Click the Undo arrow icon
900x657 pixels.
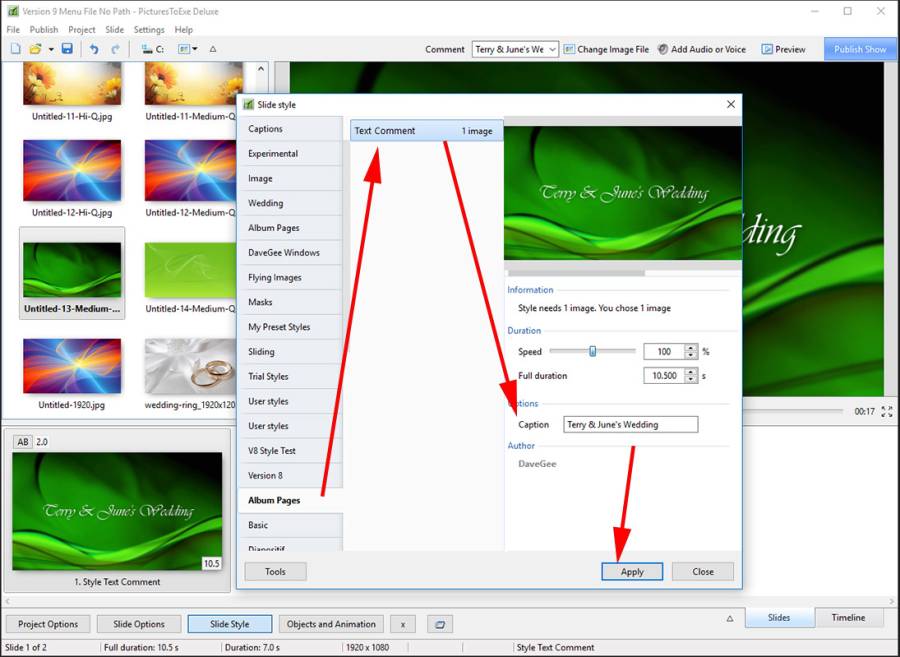[93, 49]
